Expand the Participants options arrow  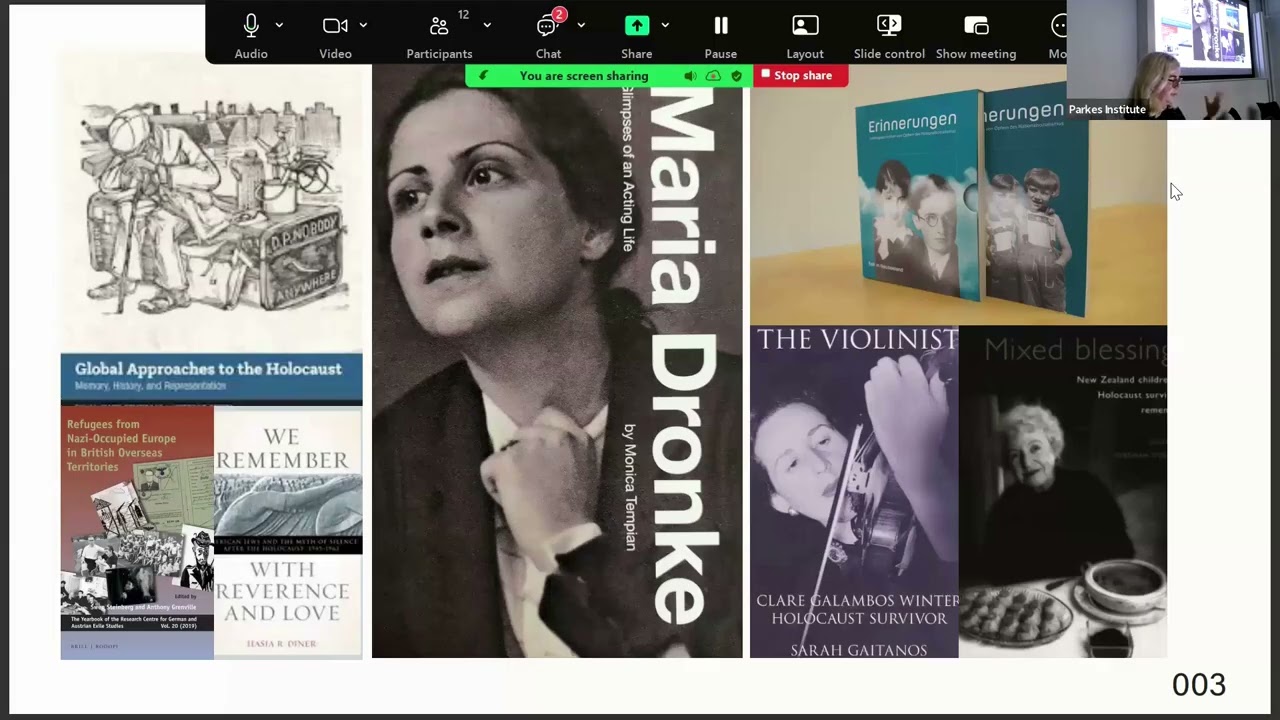point(487,26)
